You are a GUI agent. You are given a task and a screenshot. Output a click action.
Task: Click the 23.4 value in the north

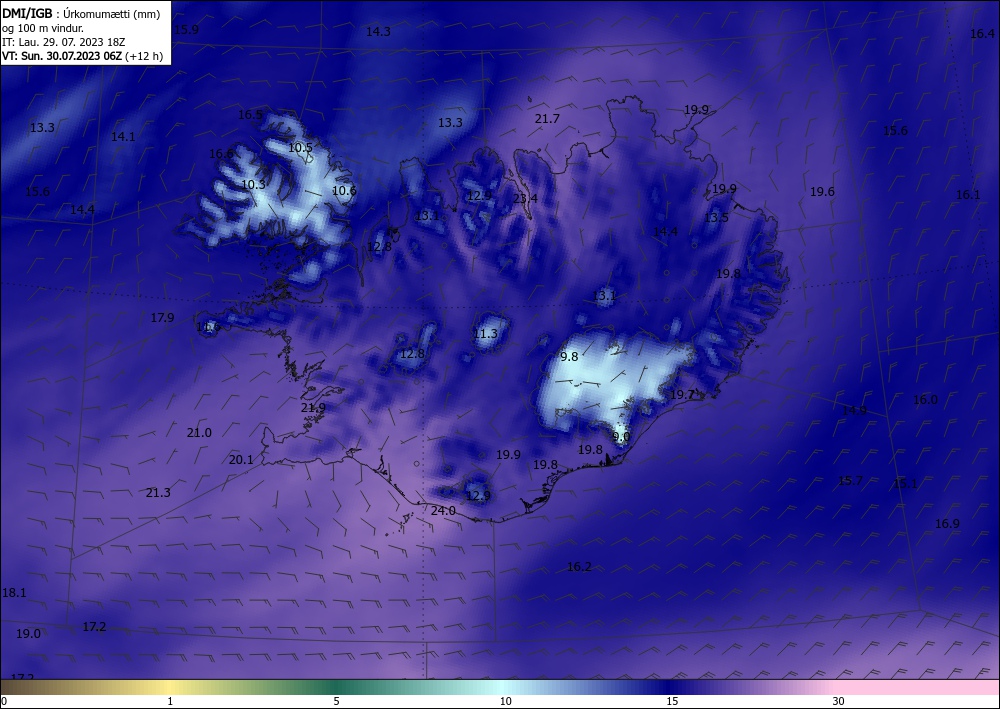pyautogui.click(x=526, y=198)
